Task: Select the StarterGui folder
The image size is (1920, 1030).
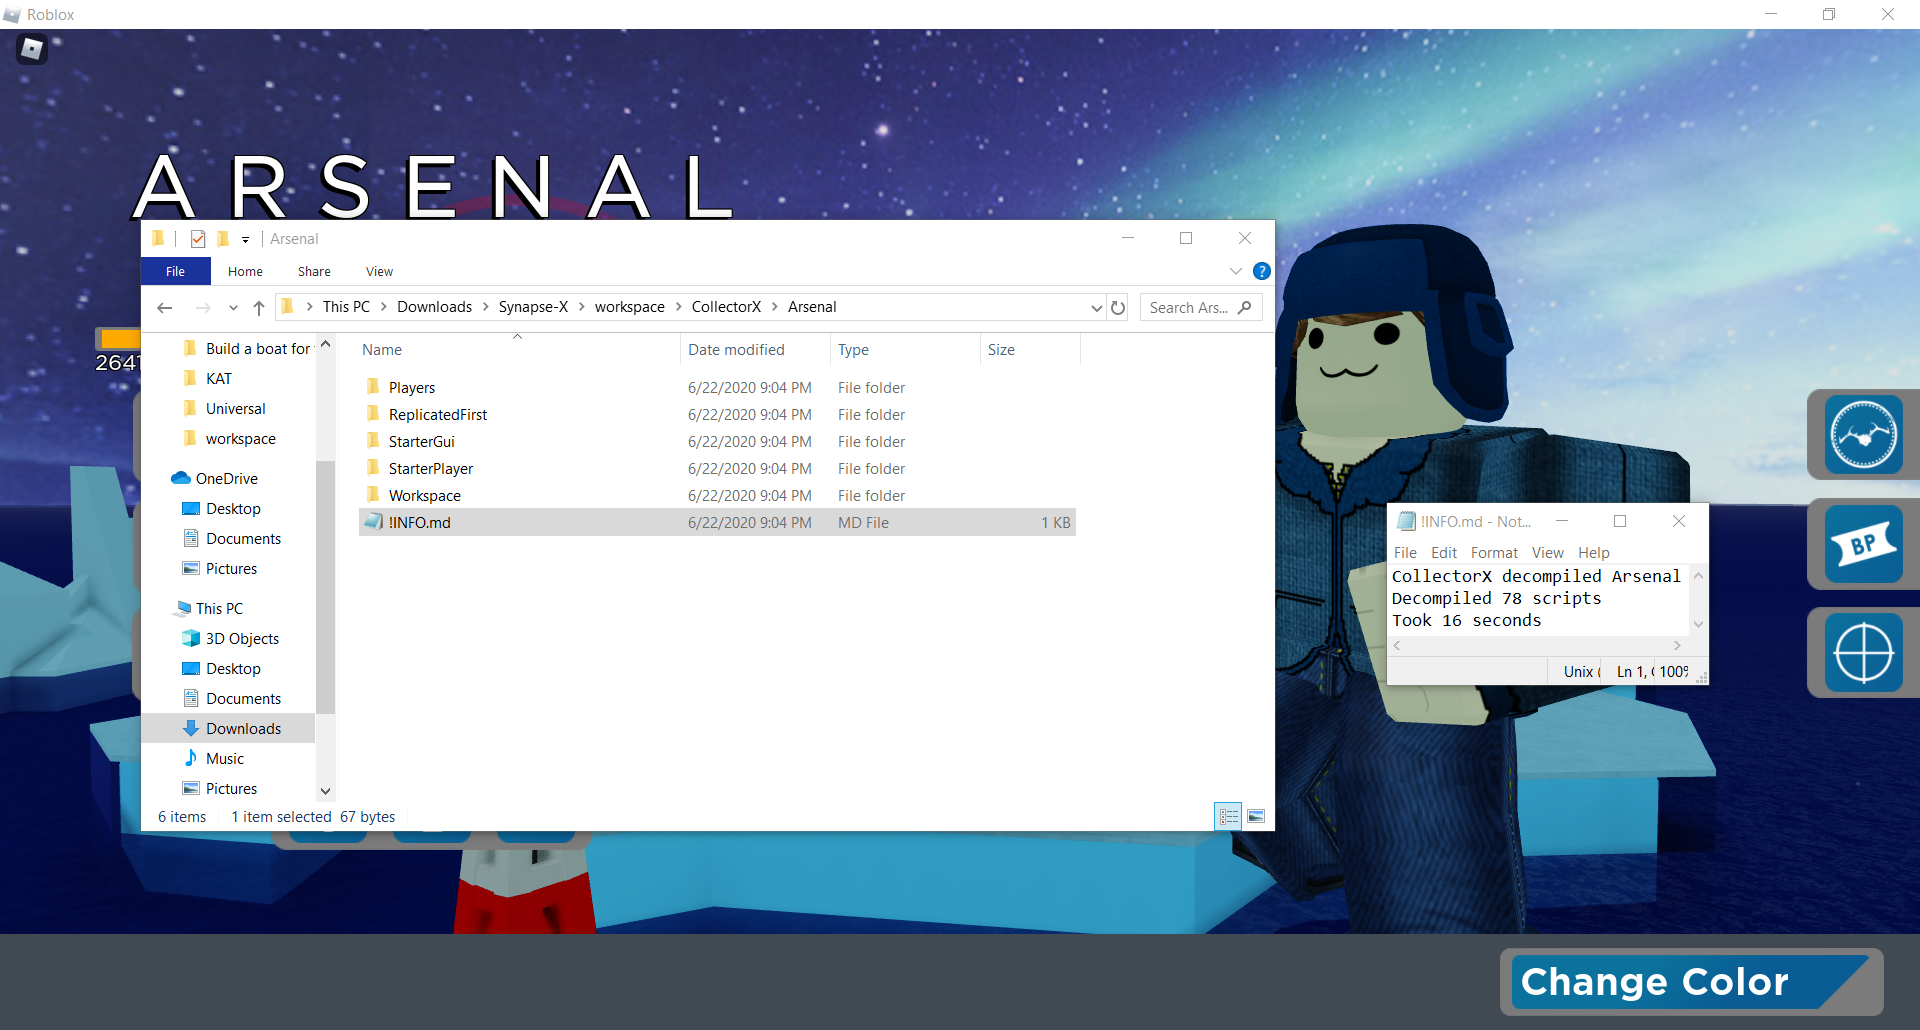Action: tap(717, 441)
